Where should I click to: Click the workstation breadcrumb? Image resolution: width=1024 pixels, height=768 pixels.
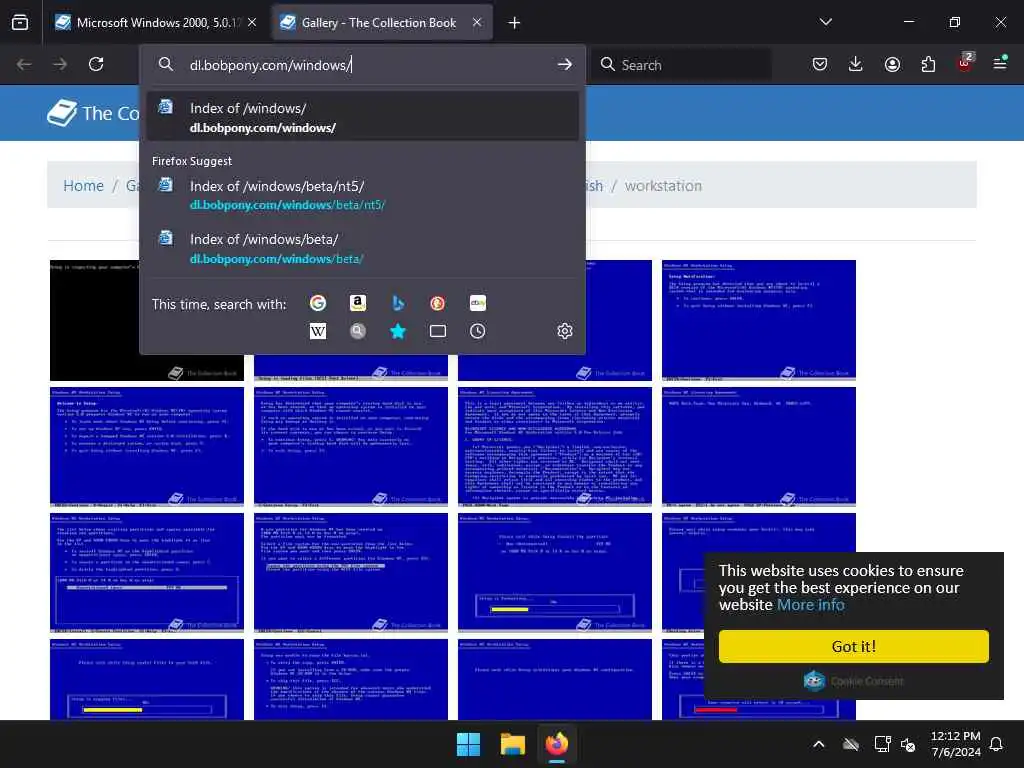[663, 186]
